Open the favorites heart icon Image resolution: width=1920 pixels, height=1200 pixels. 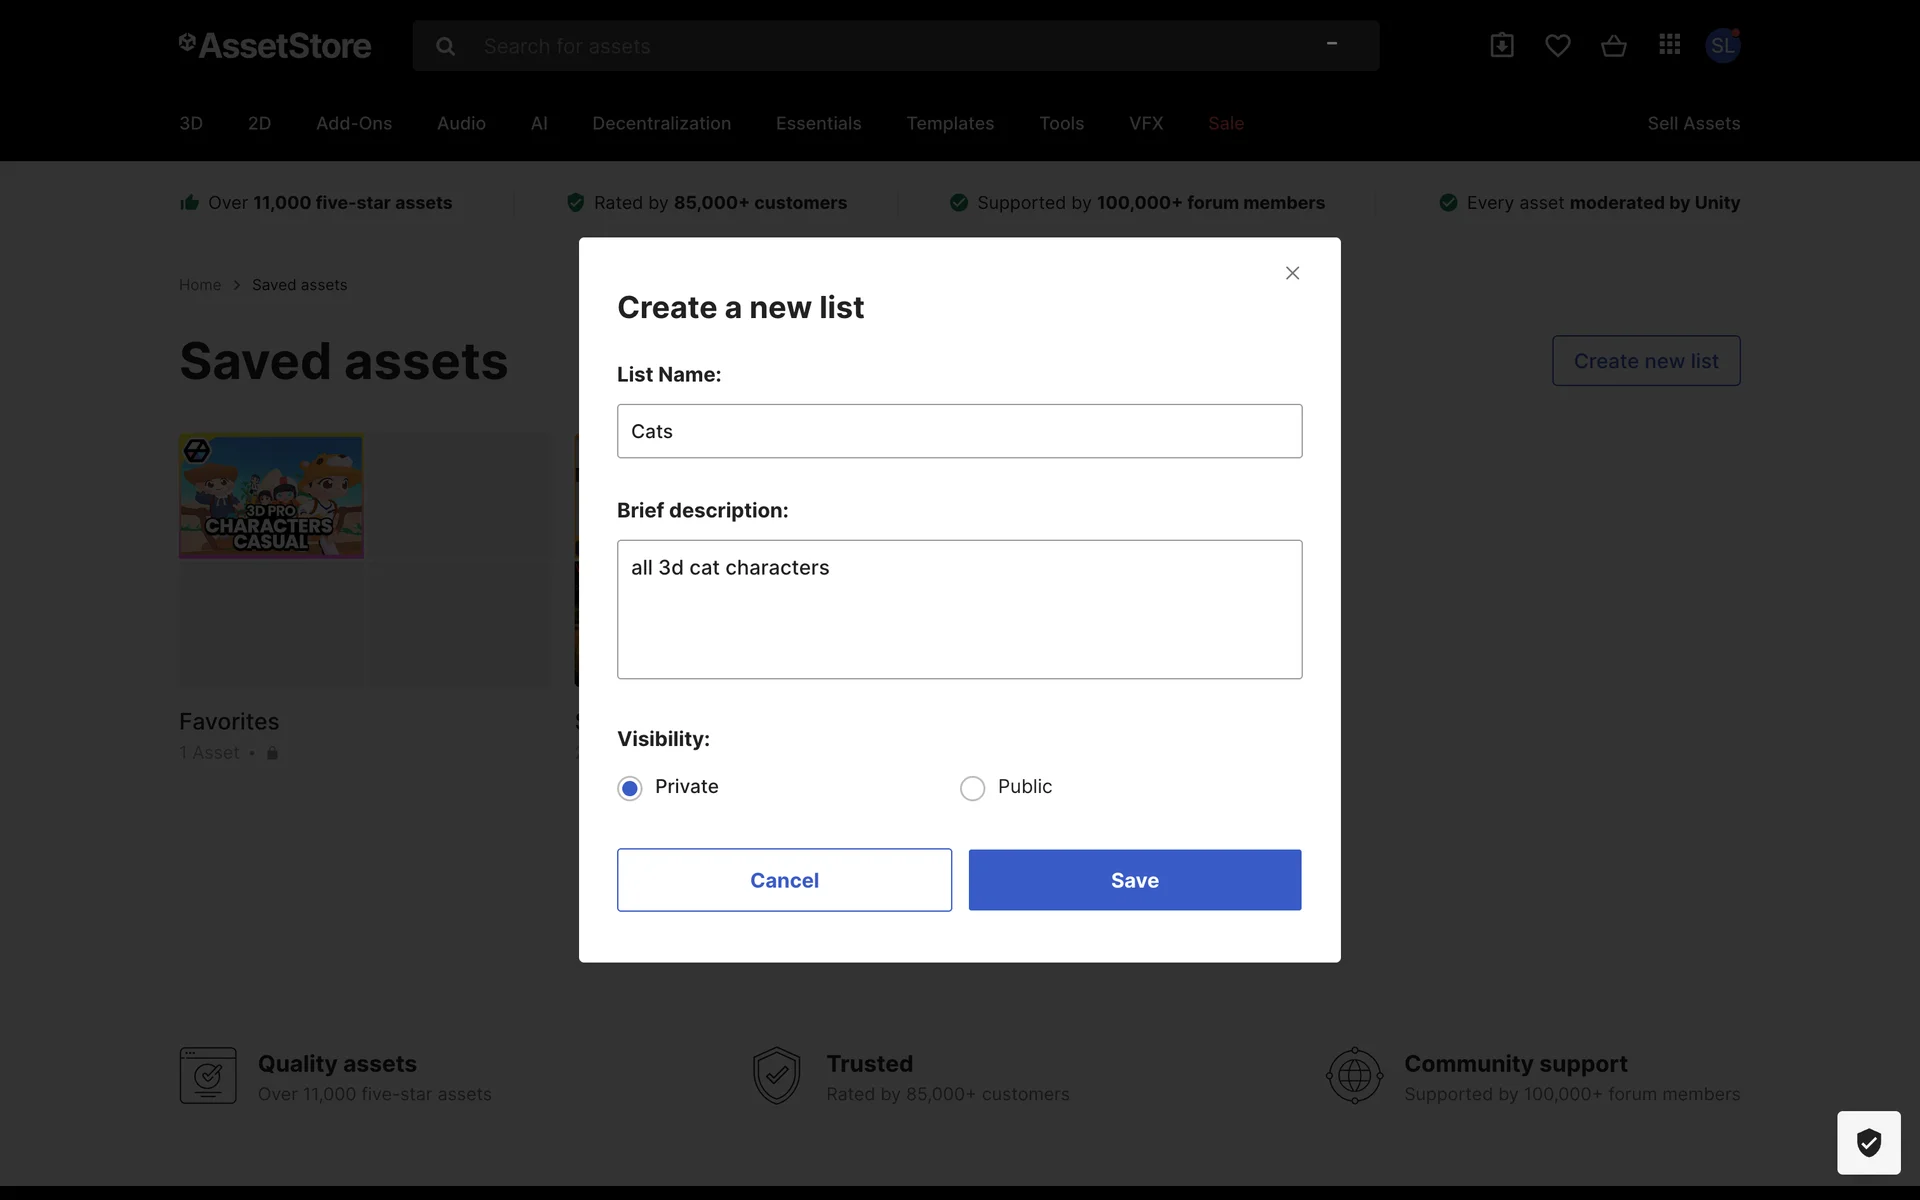pos(1557,45)
